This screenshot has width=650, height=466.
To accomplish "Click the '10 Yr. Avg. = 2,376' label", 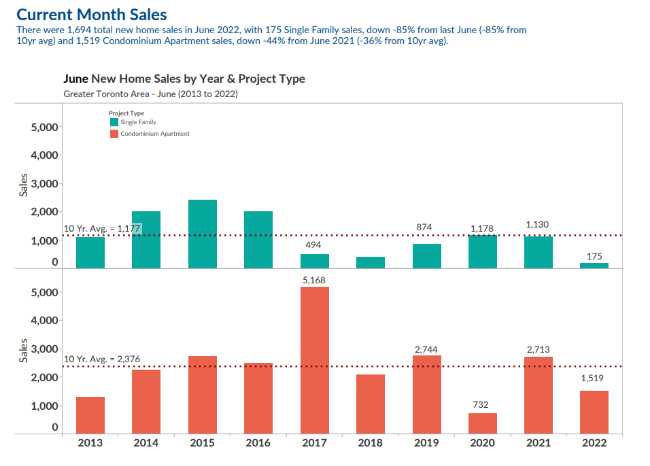I will (x=104, y=359).
